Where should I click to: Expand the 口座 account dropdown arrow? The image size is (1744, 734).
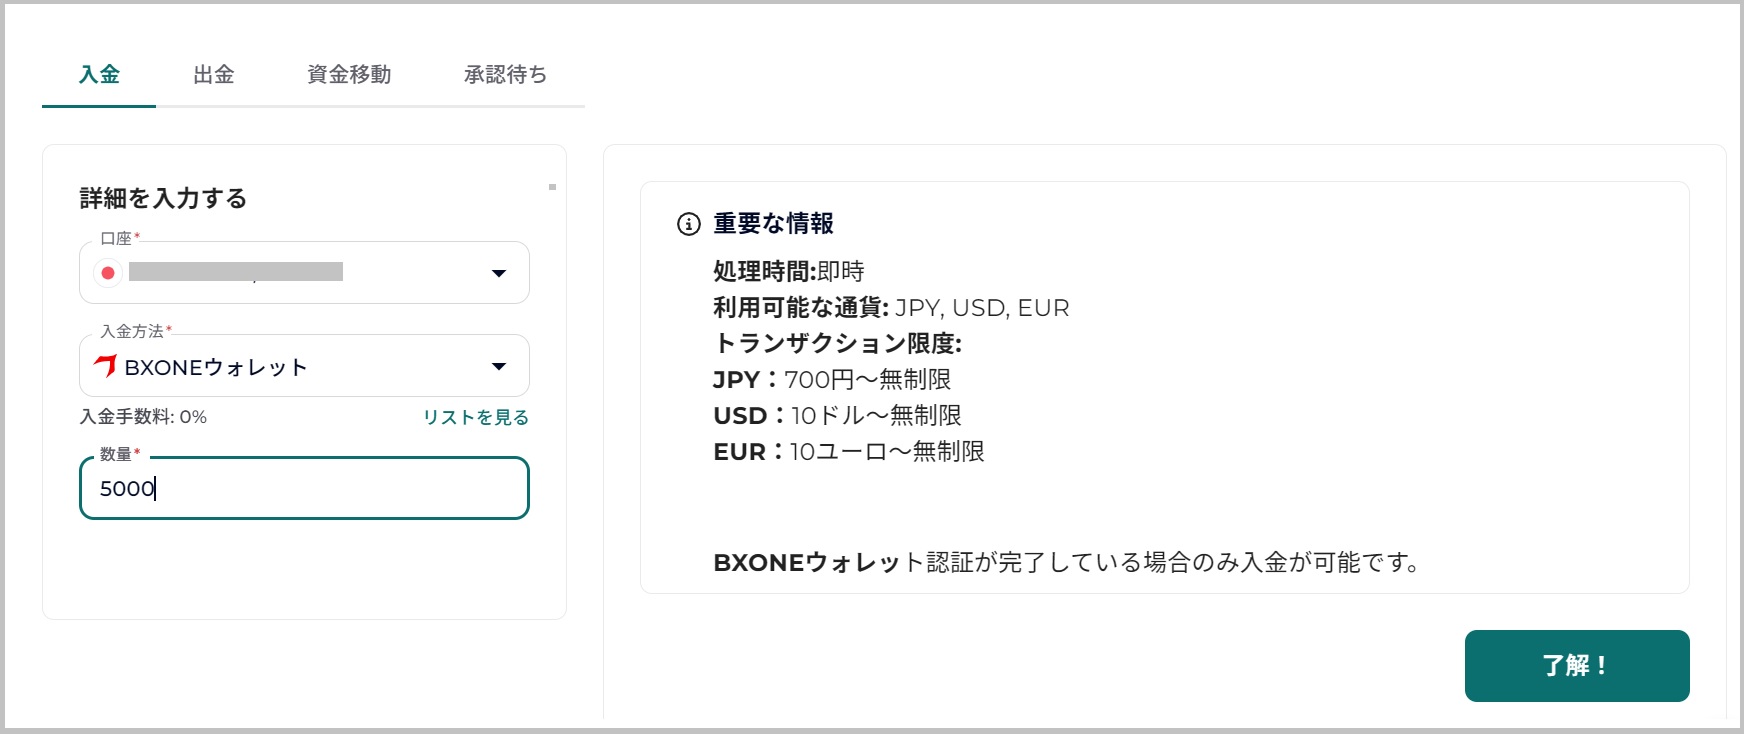click(x=499, y=273)
